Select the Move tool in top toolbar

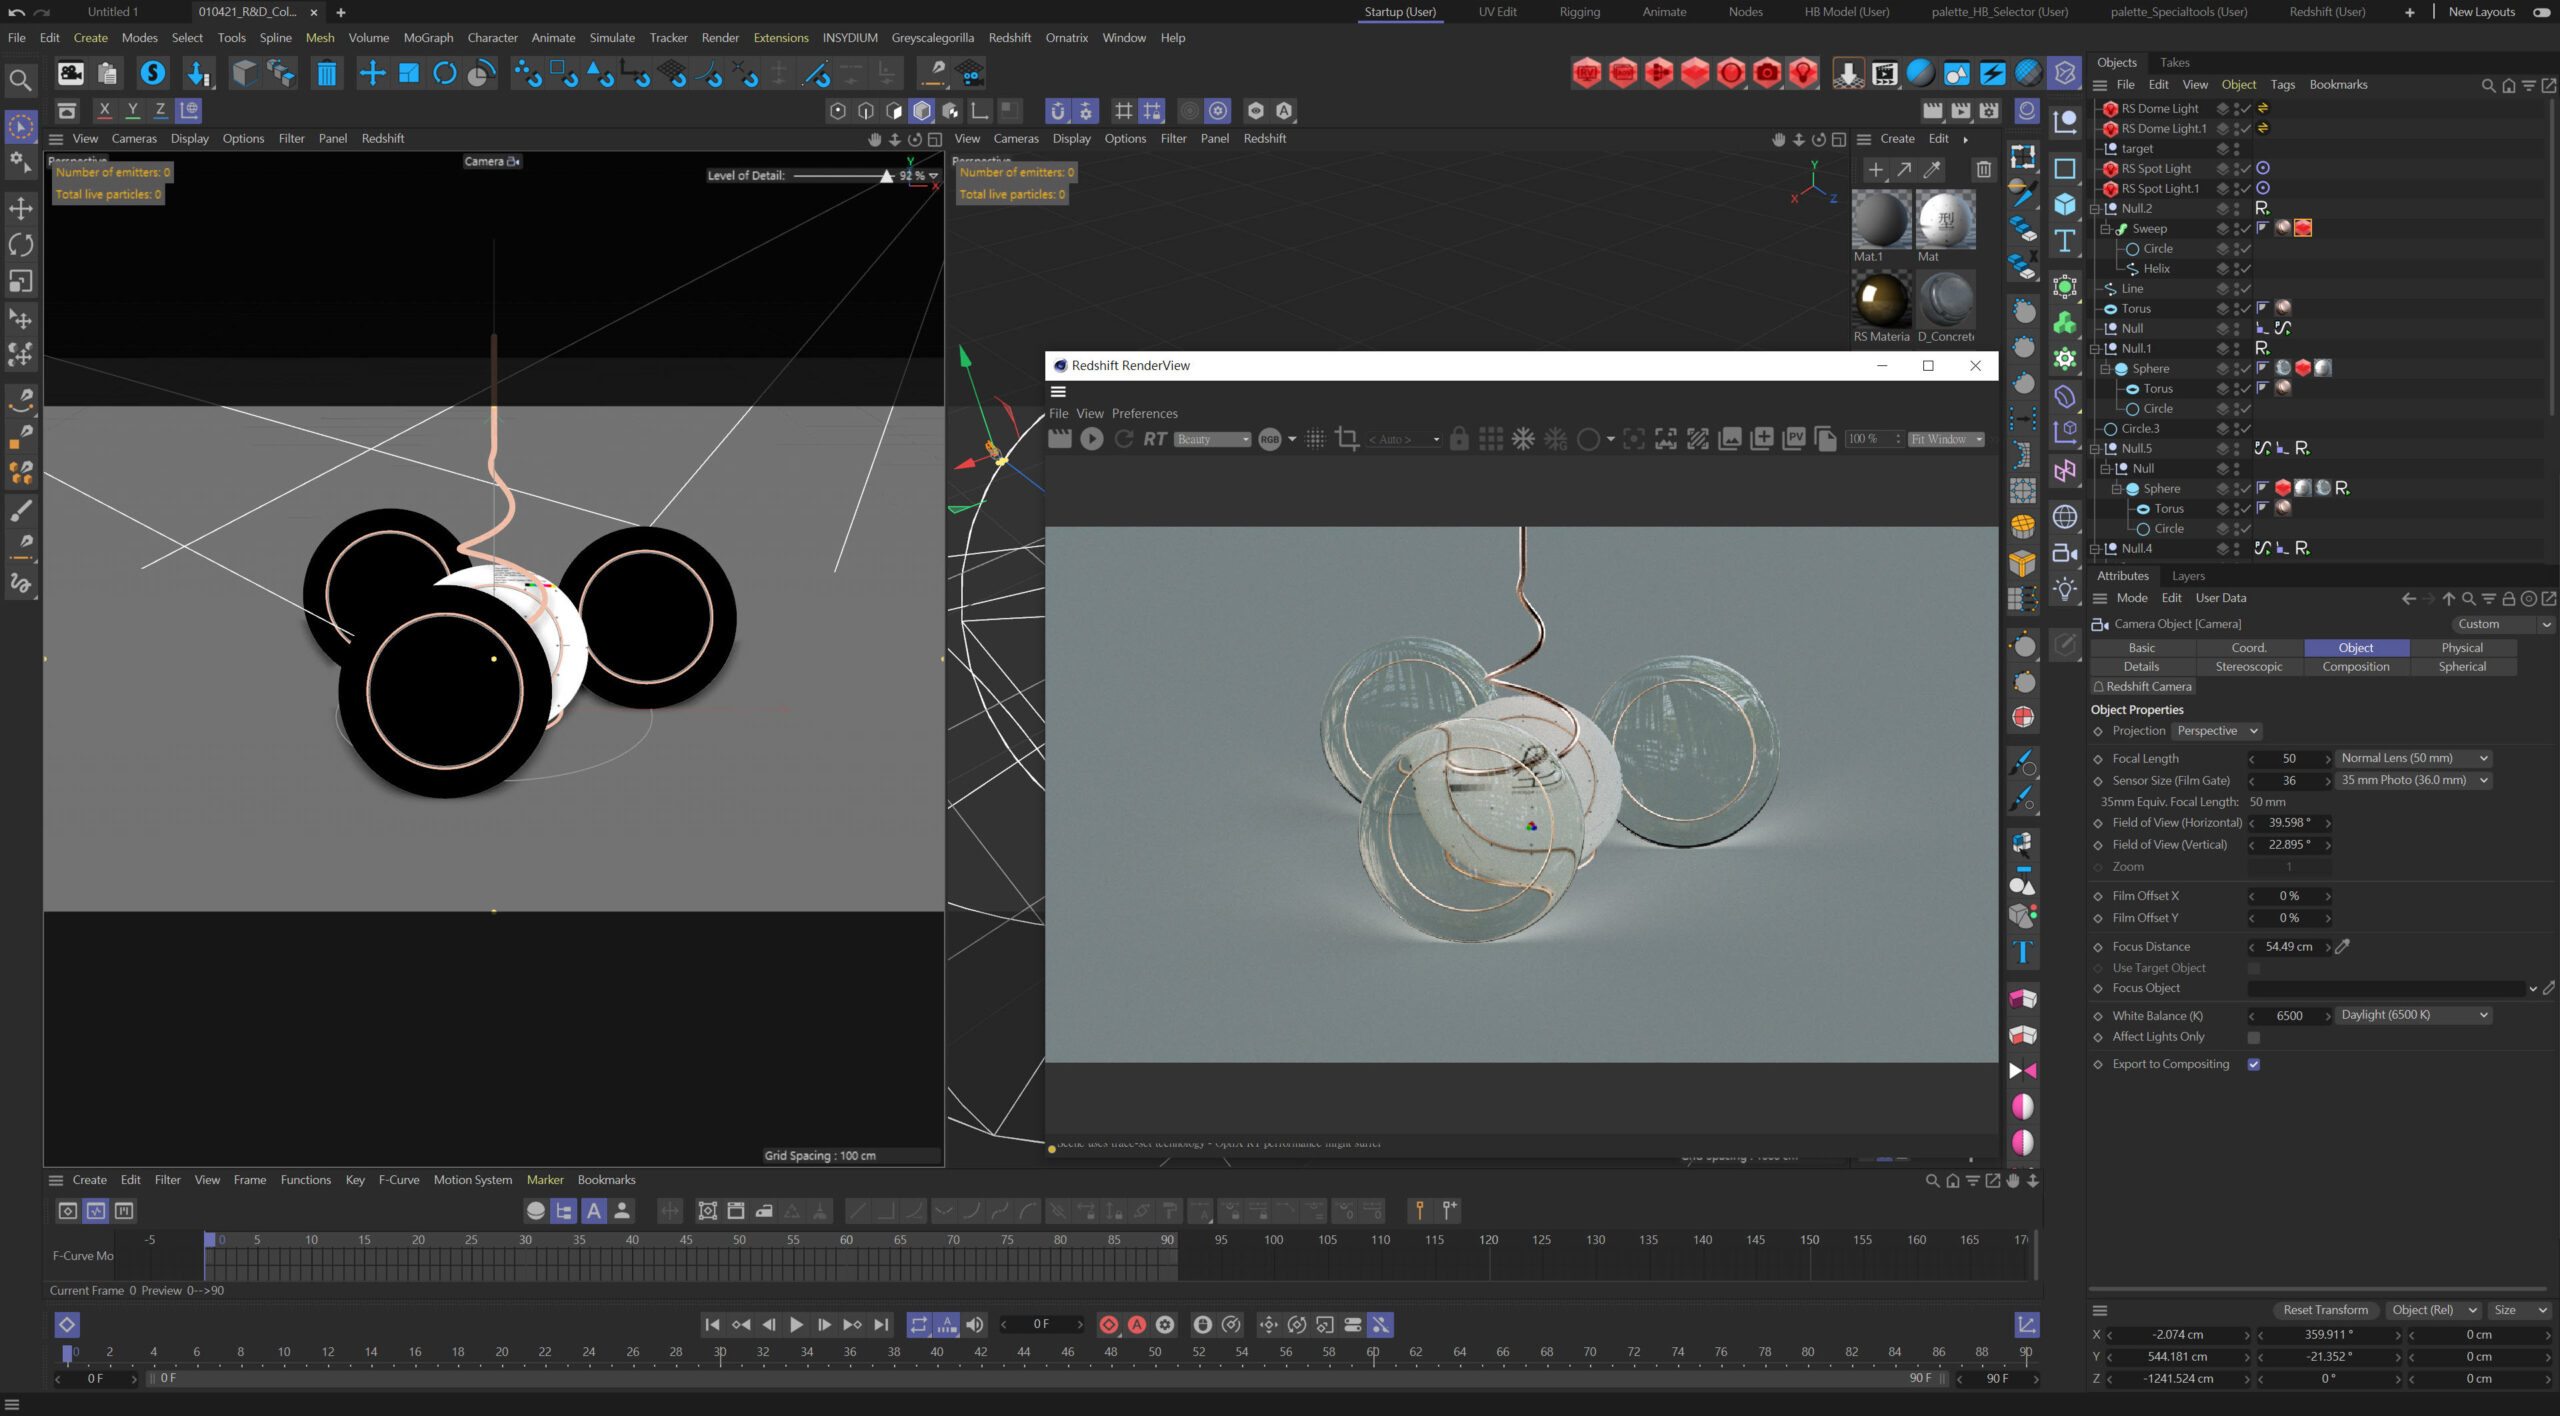point(372,73)
